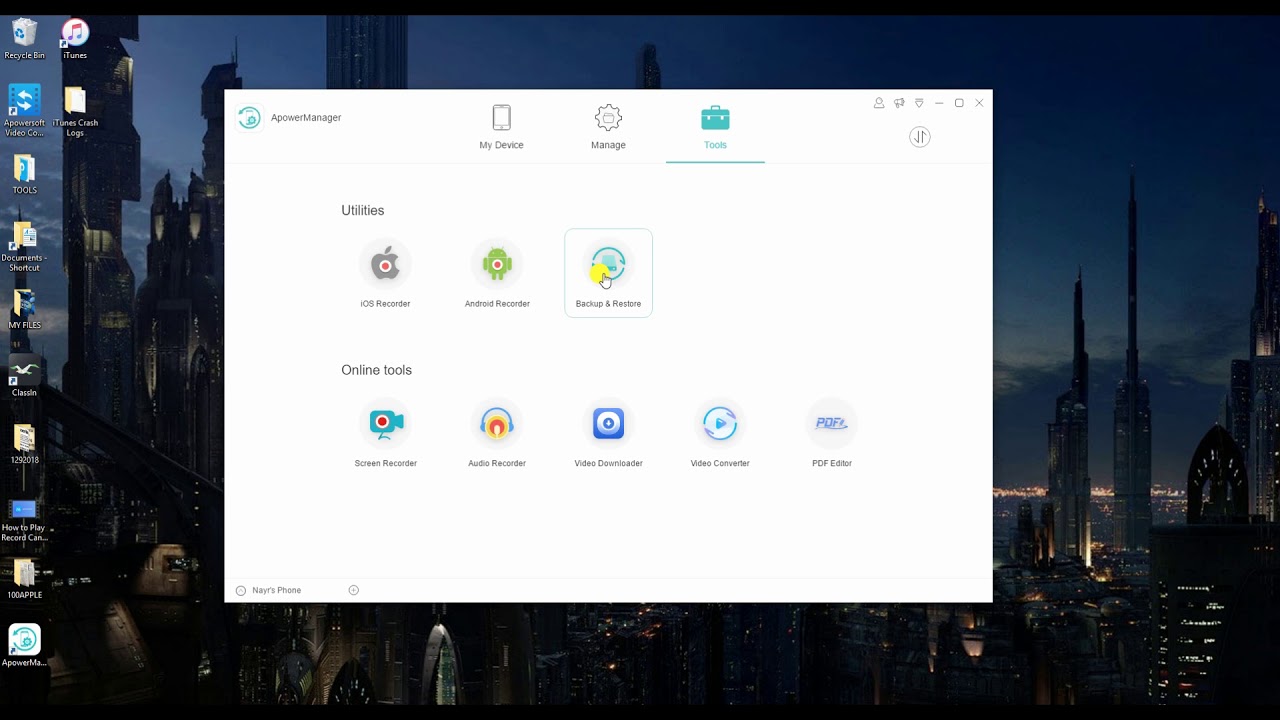This screenshot has width=1280, height=720.
Task: Select the 100APPLE desktop folder
Action: [24, 580]
